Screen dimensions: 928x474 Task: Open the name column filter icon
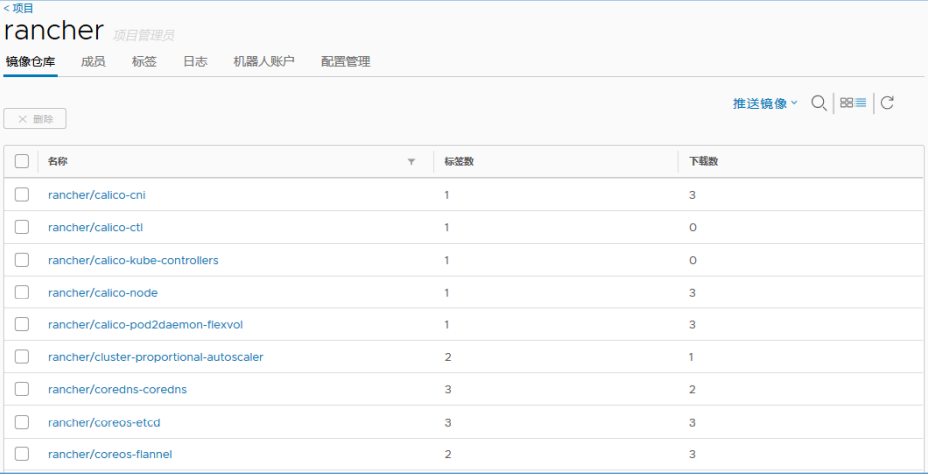[x=411, y=162]
